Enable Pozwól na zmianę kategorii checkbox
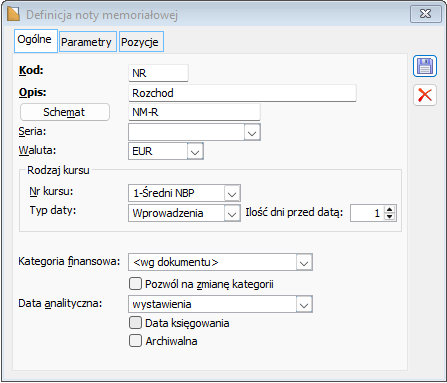Image resolution: width=447 pixels, height=383 pixels. 135,284
